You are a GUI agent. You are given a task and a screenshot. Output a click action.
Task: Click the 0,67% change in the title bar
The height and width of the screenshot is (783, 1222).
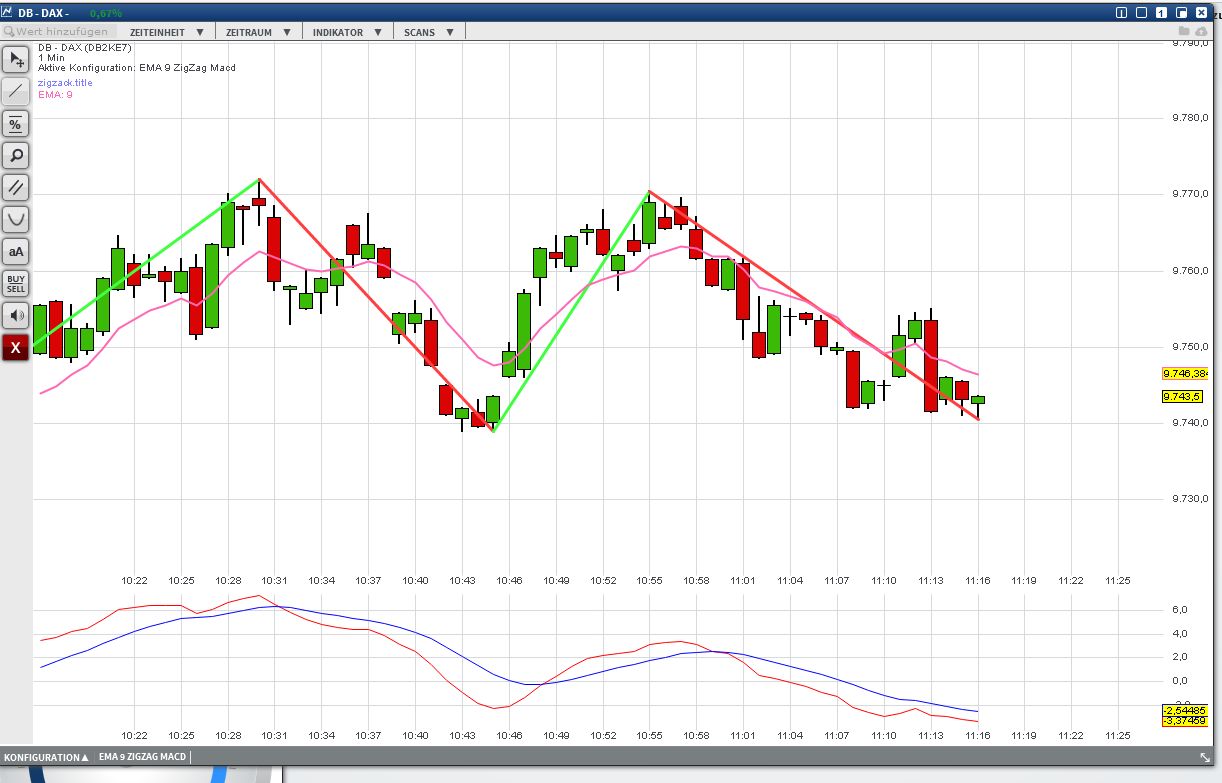106,13
